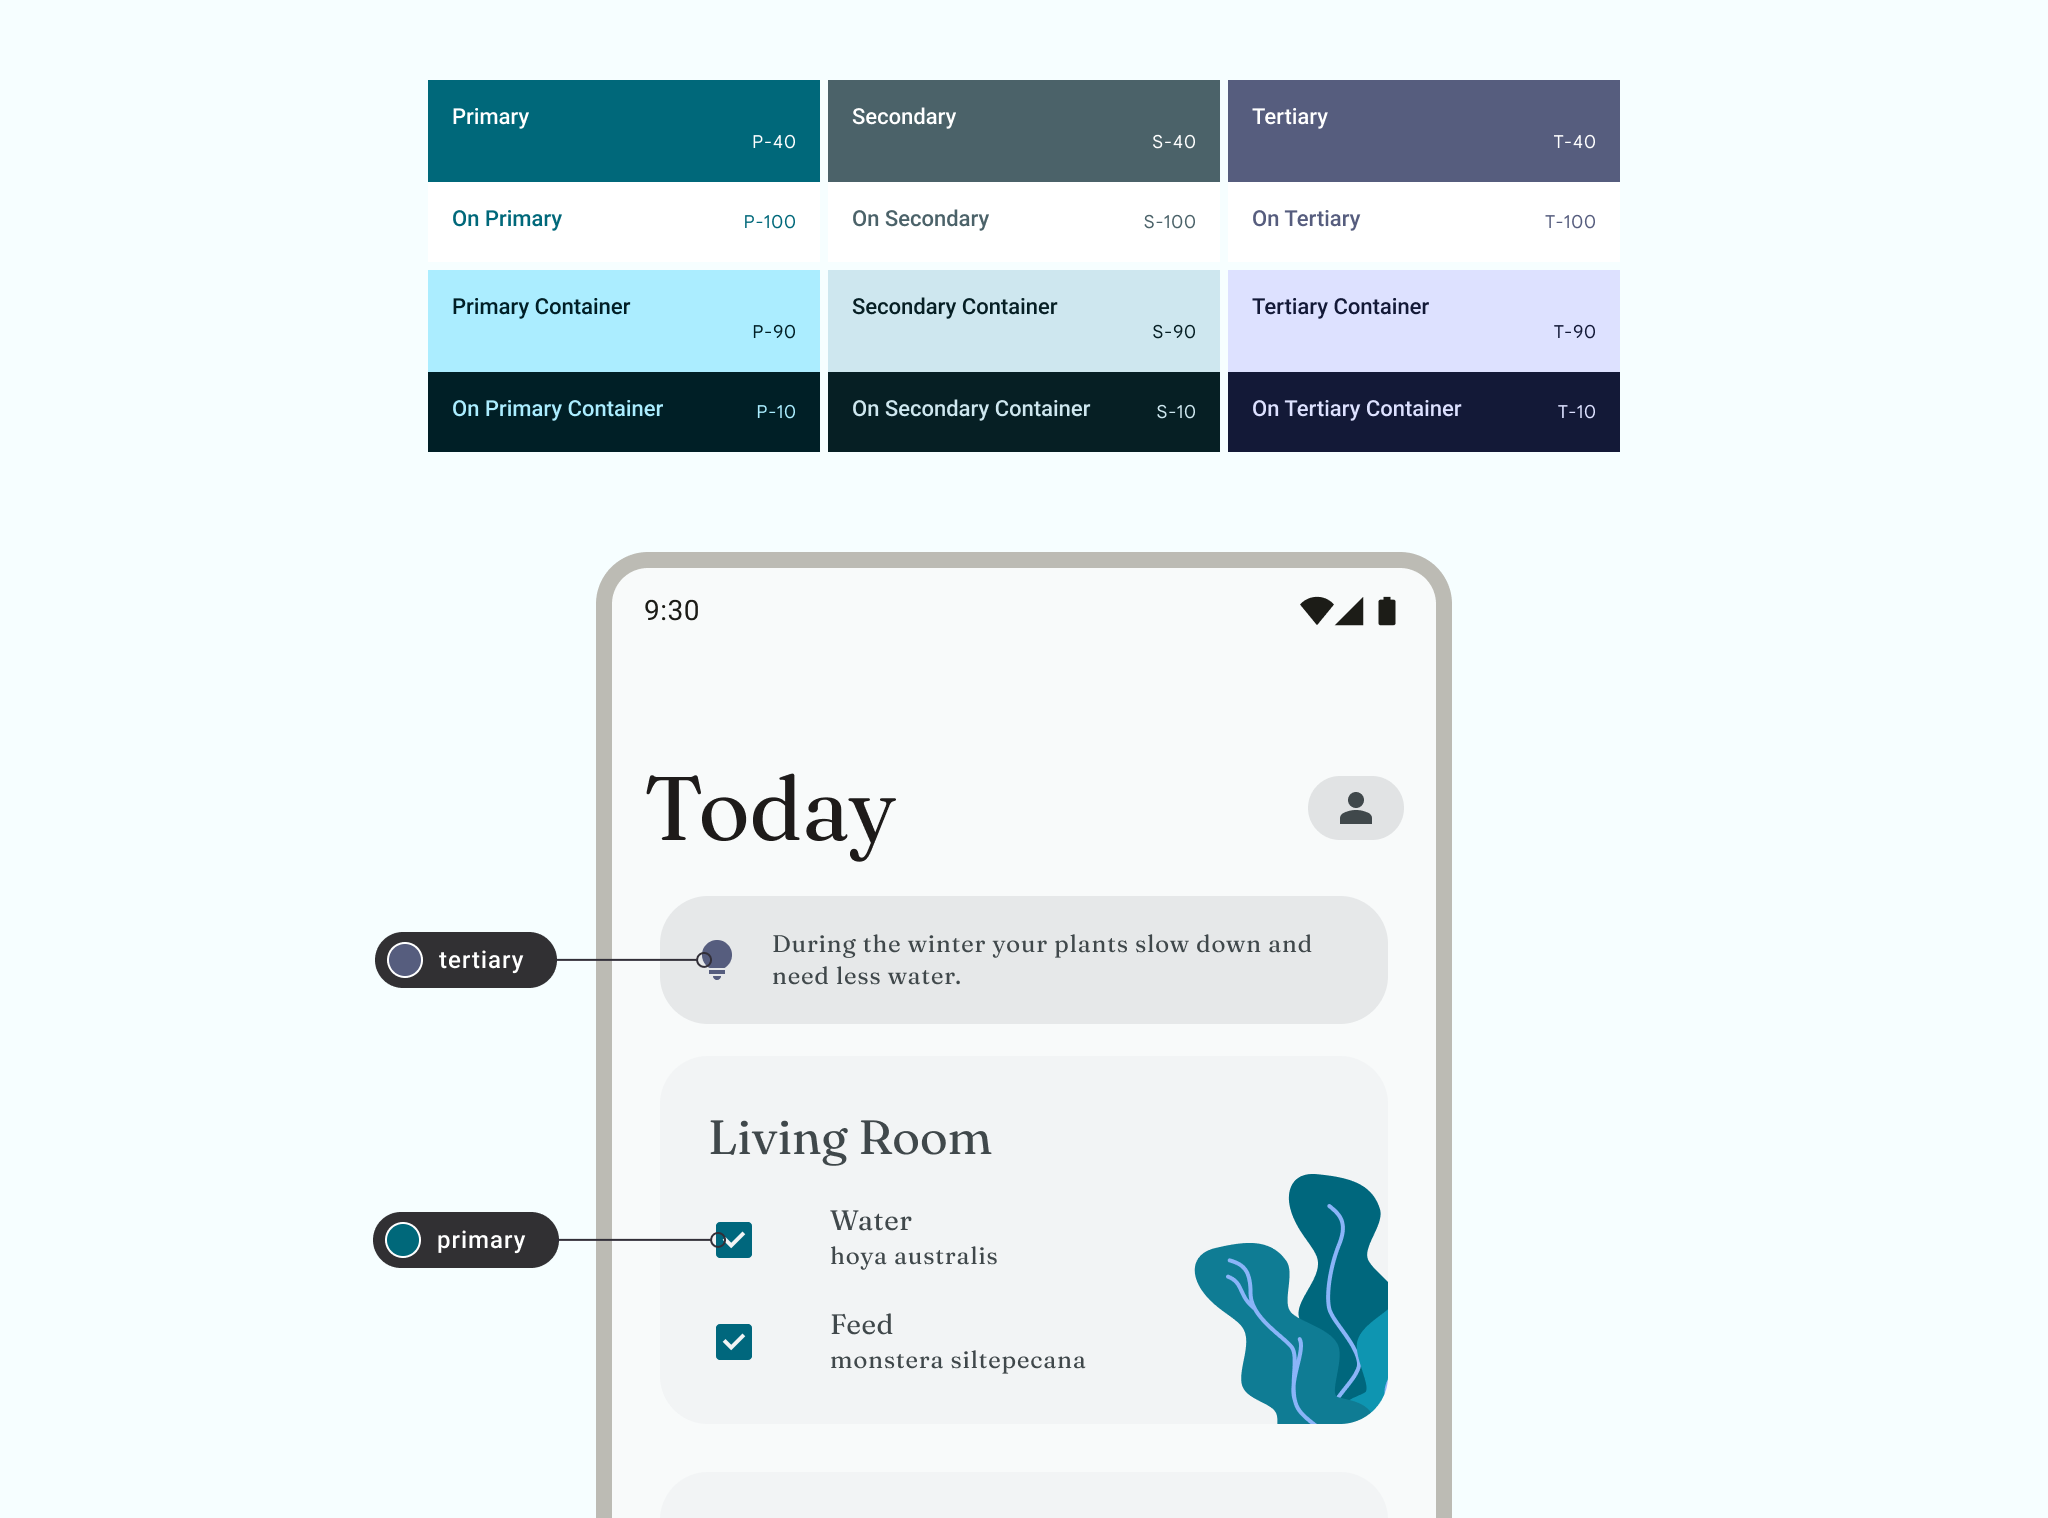
Task: Toggle the Feed monstera siltepecana checkbox
Action: pos(735,1341)
